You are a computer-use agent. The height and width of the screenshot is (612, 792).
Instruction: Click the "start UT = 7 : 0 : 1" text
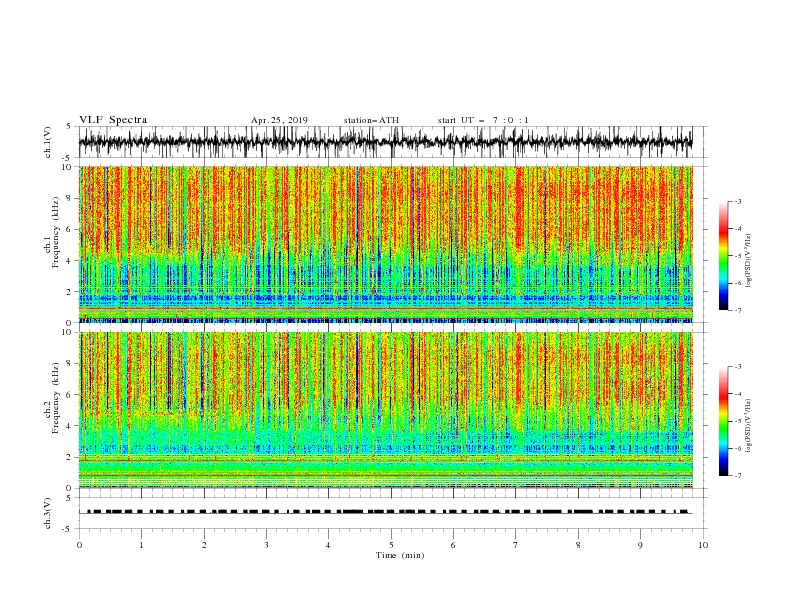pyautogui.click(x=483, y=120)
